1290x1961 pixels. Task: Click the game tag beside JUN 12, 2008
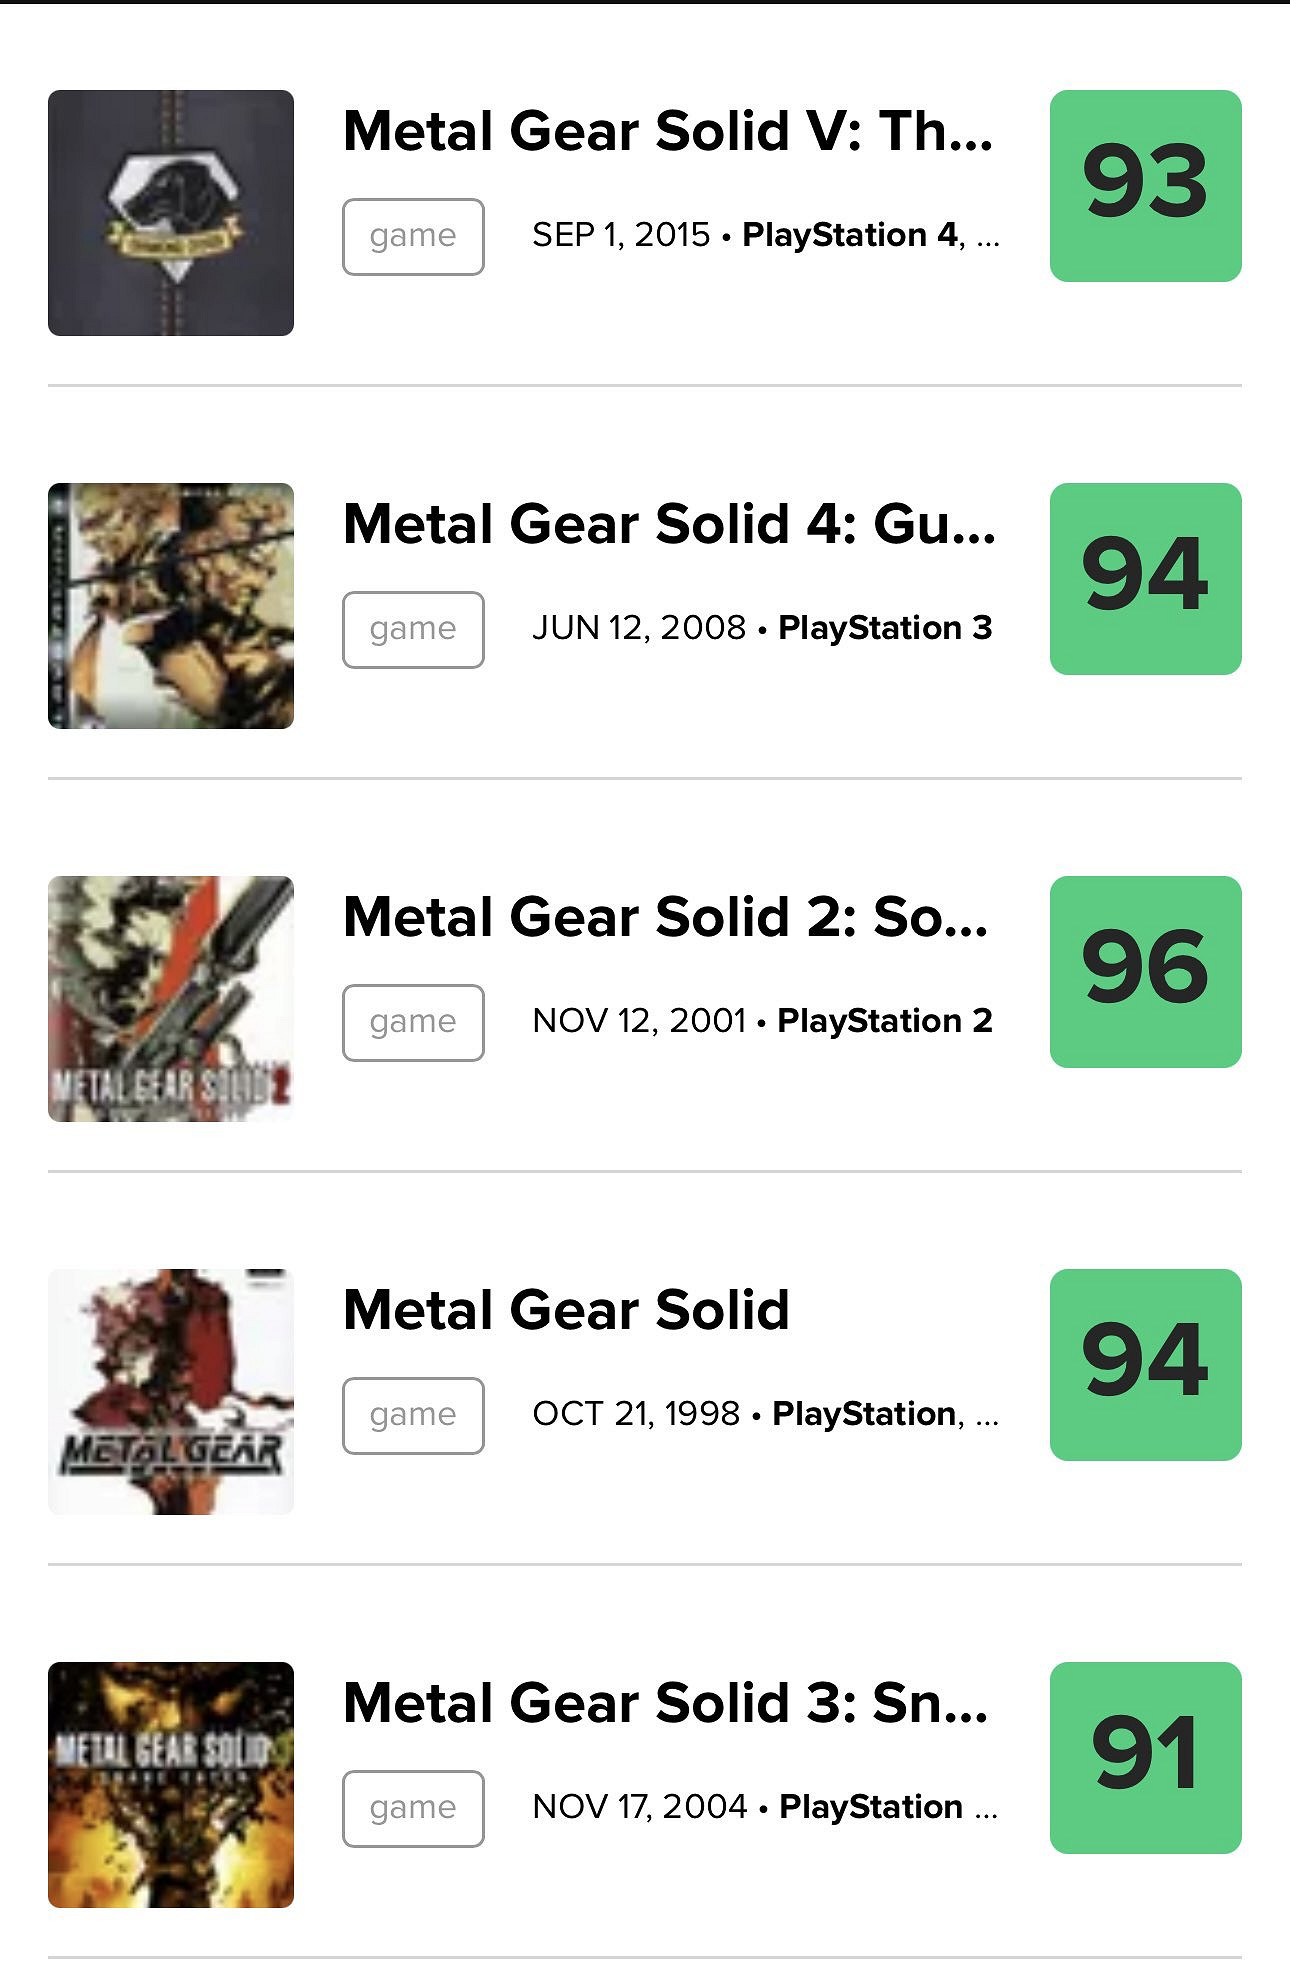[413, 630]
